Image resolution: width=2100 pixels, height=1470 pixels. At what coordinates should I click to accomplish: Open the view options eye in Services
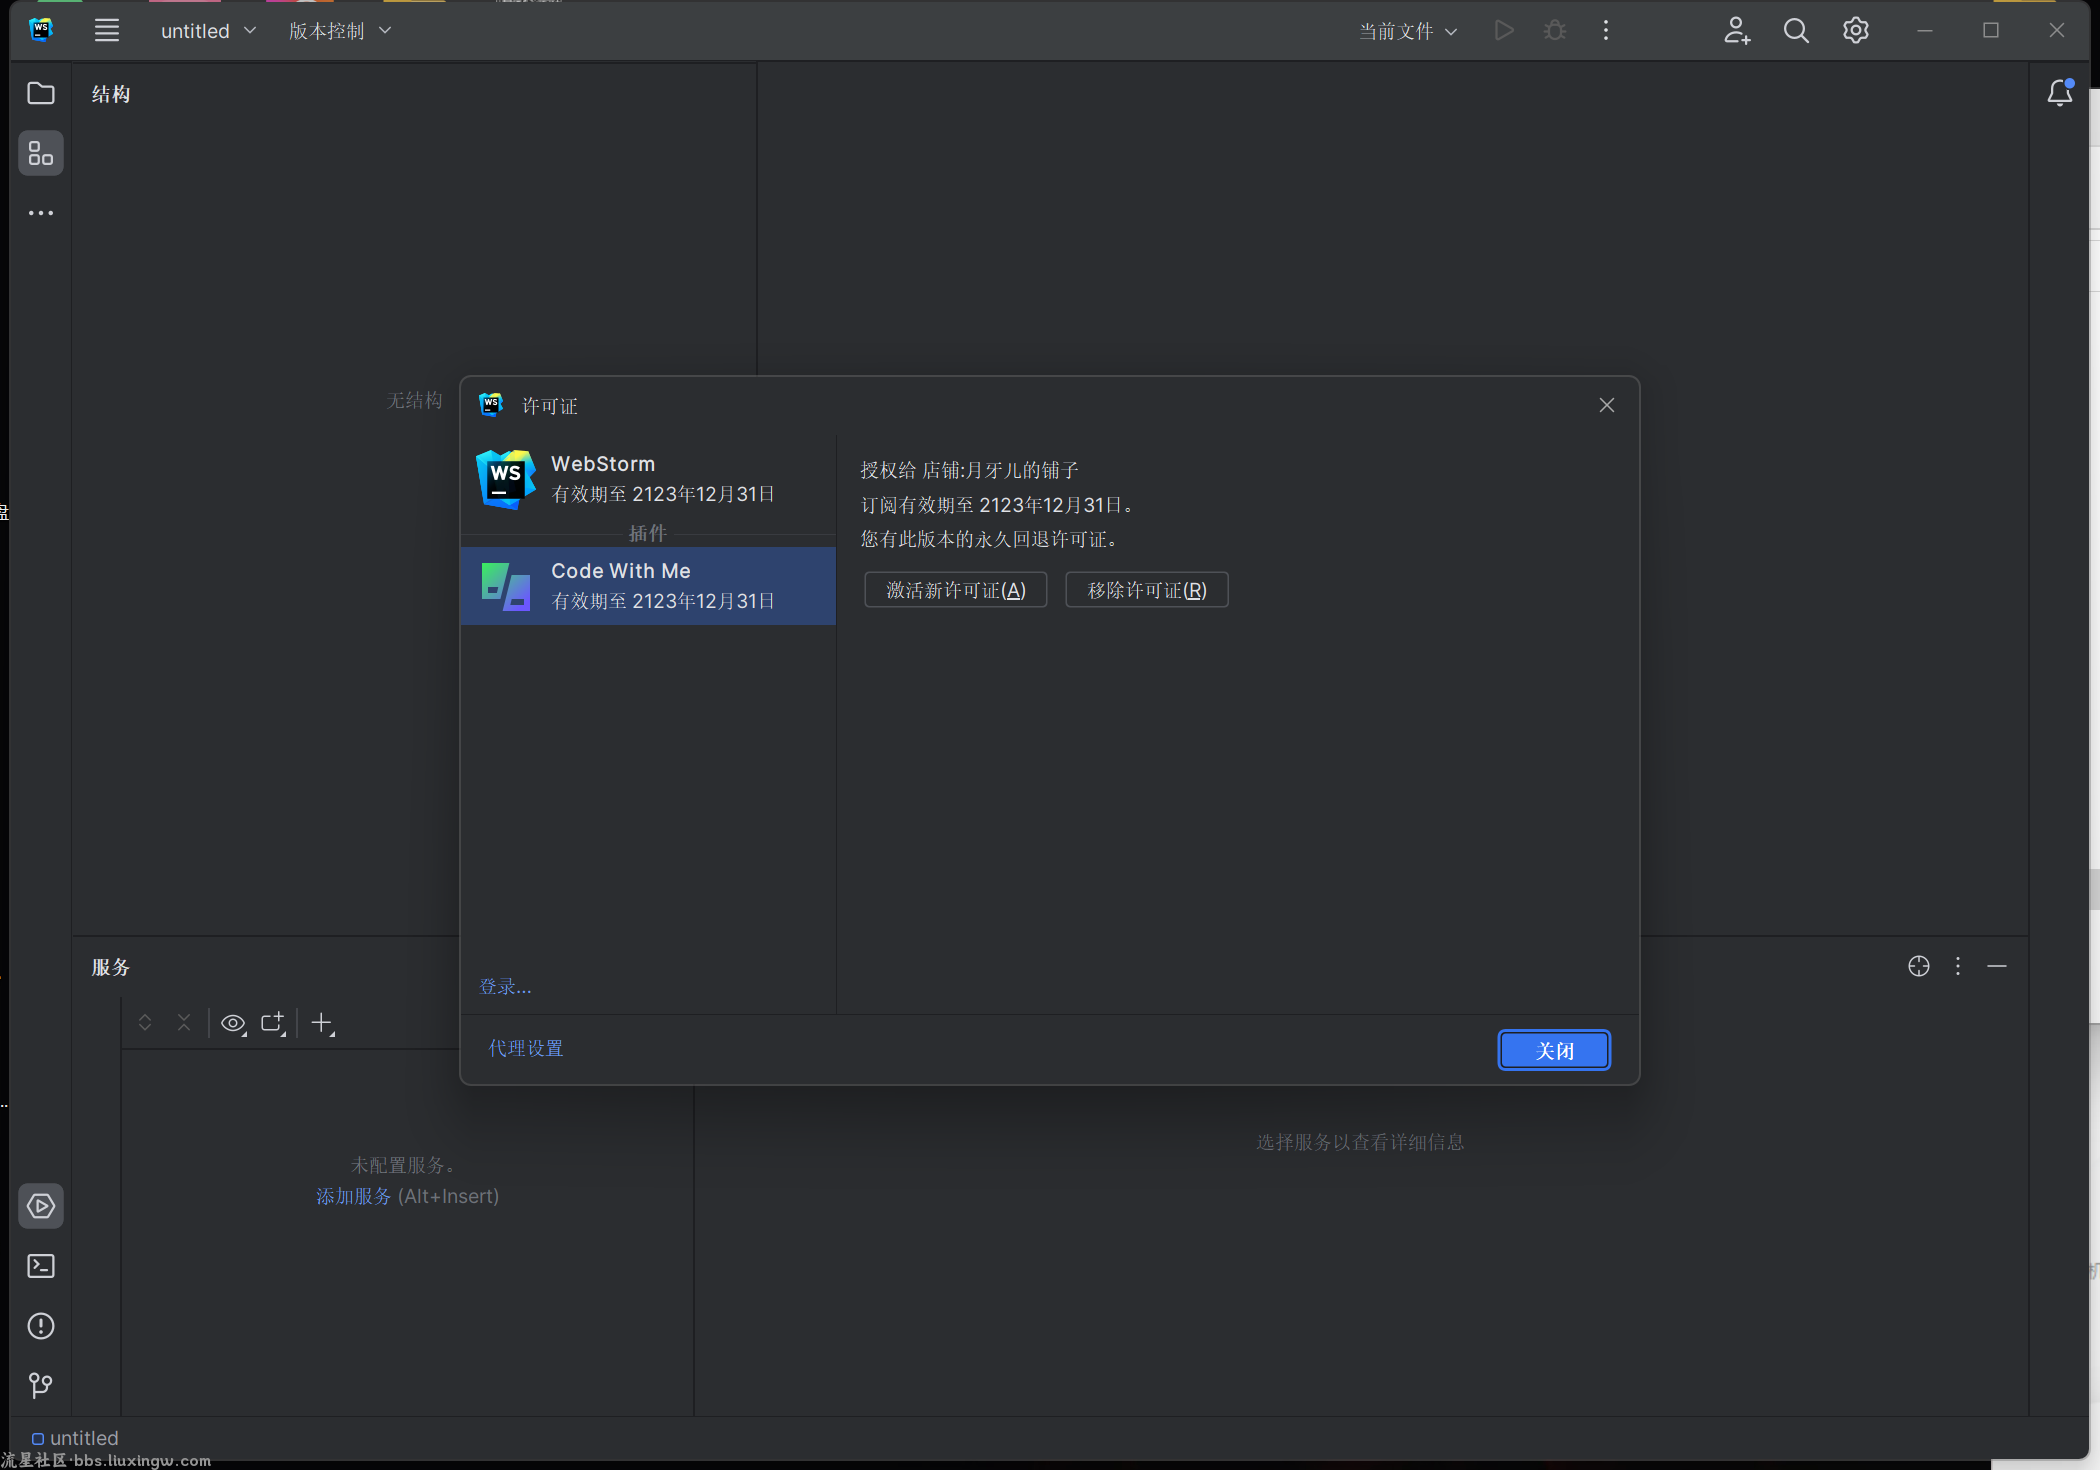[x=233, y=1023]
